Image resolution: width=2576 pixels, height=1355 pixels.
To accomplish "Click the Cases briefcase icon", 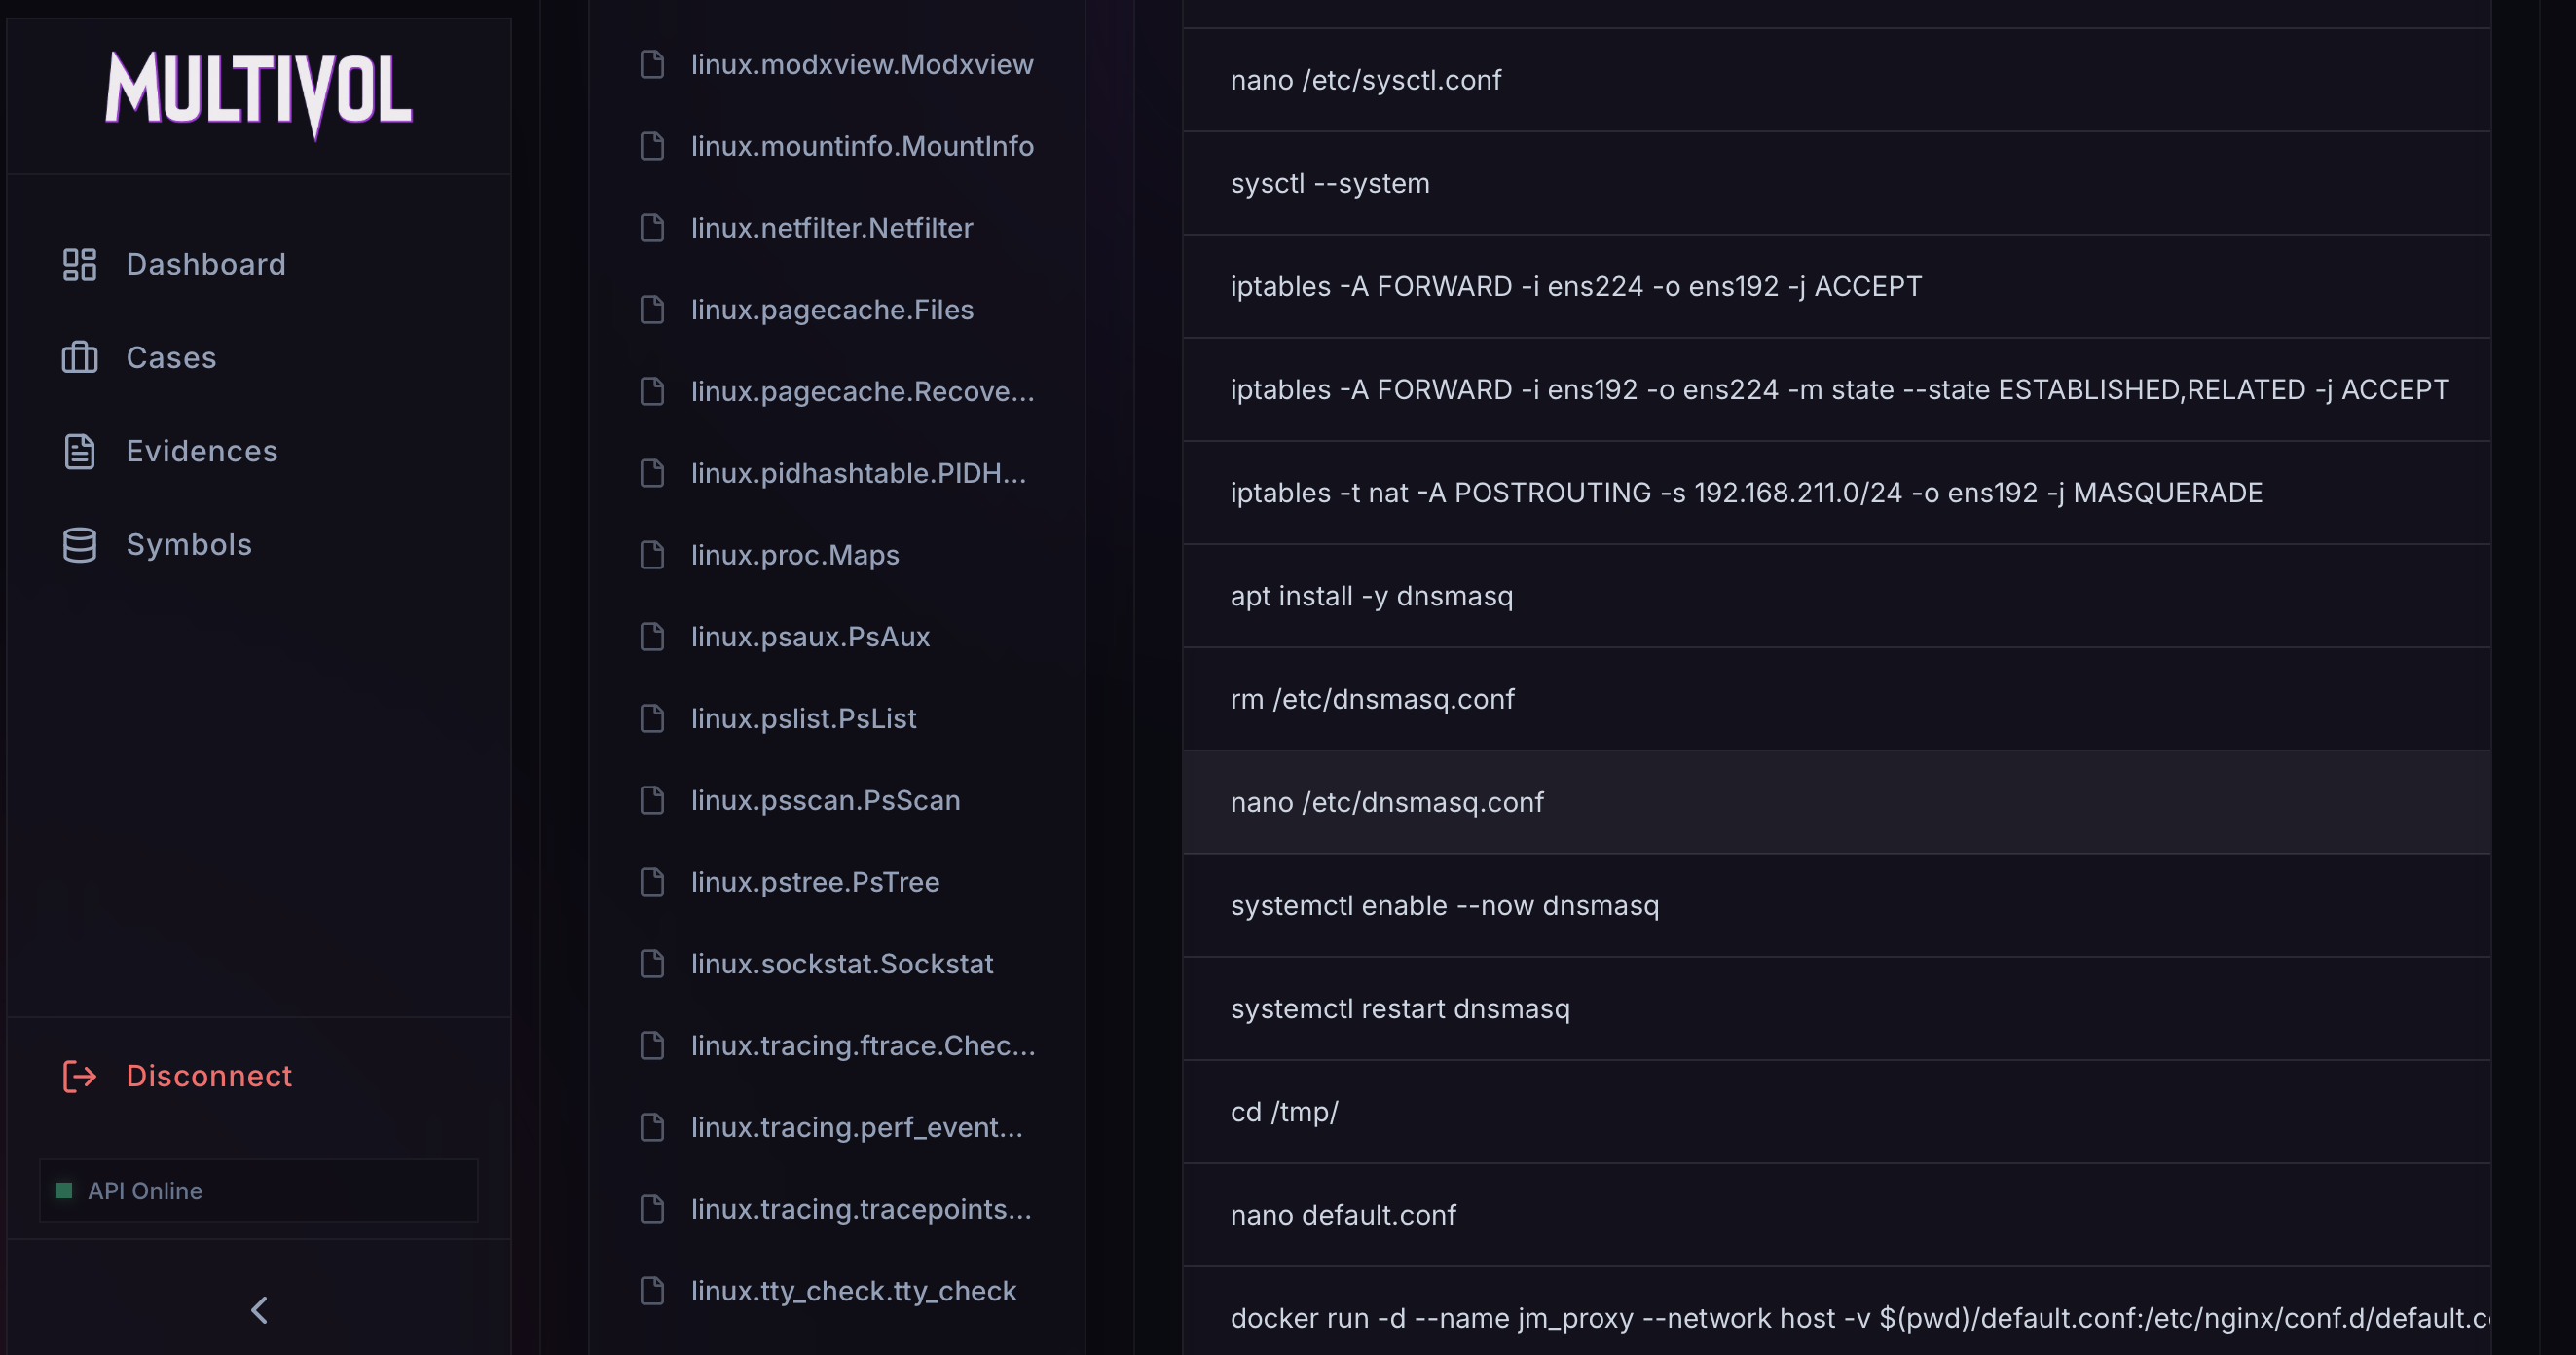I will point(79,357).
